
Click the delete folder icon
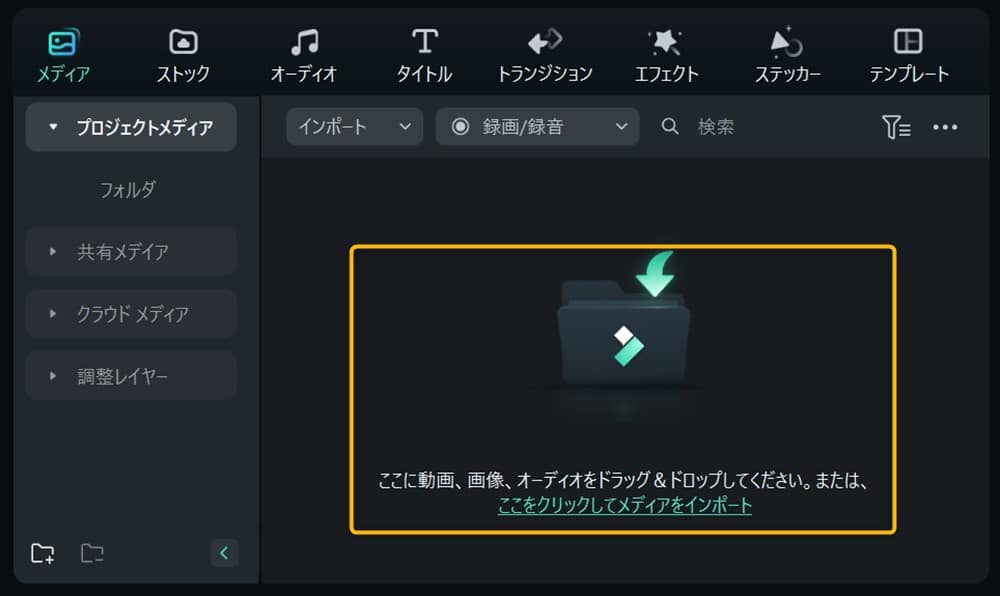(91, 552)
